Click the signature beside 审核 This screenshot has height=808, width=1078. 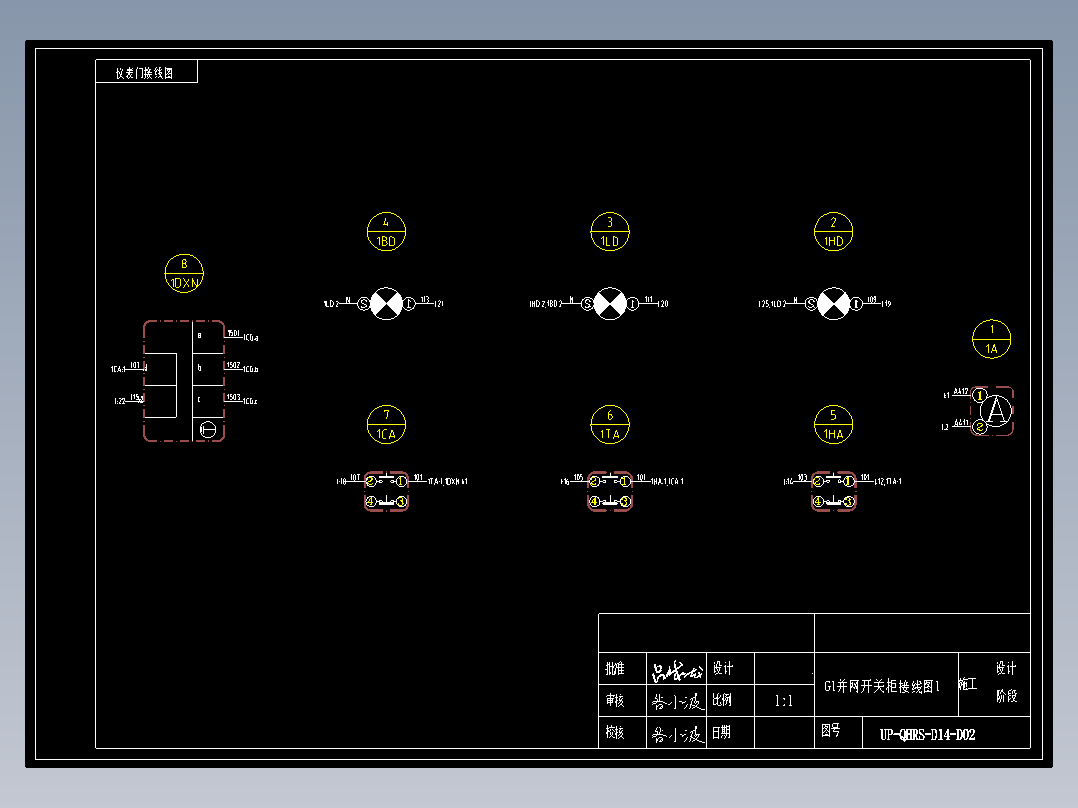tap(677, 702)
